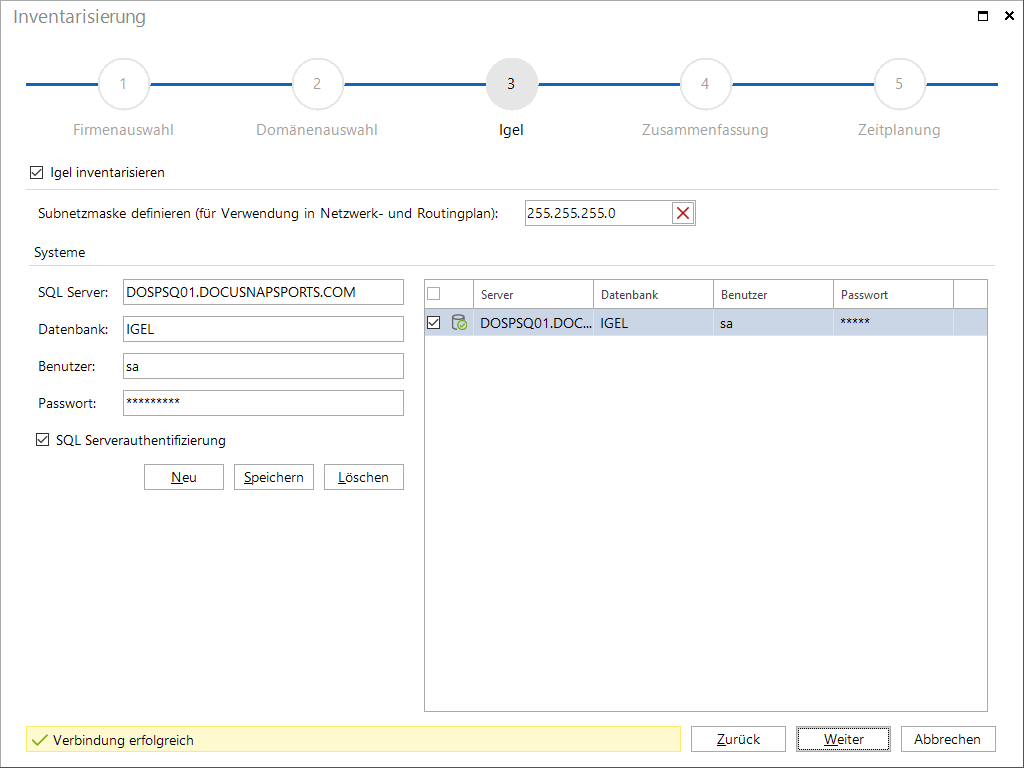
Task: Jump to step 5 circle Zeitplanung
Action: click(899, 84)
